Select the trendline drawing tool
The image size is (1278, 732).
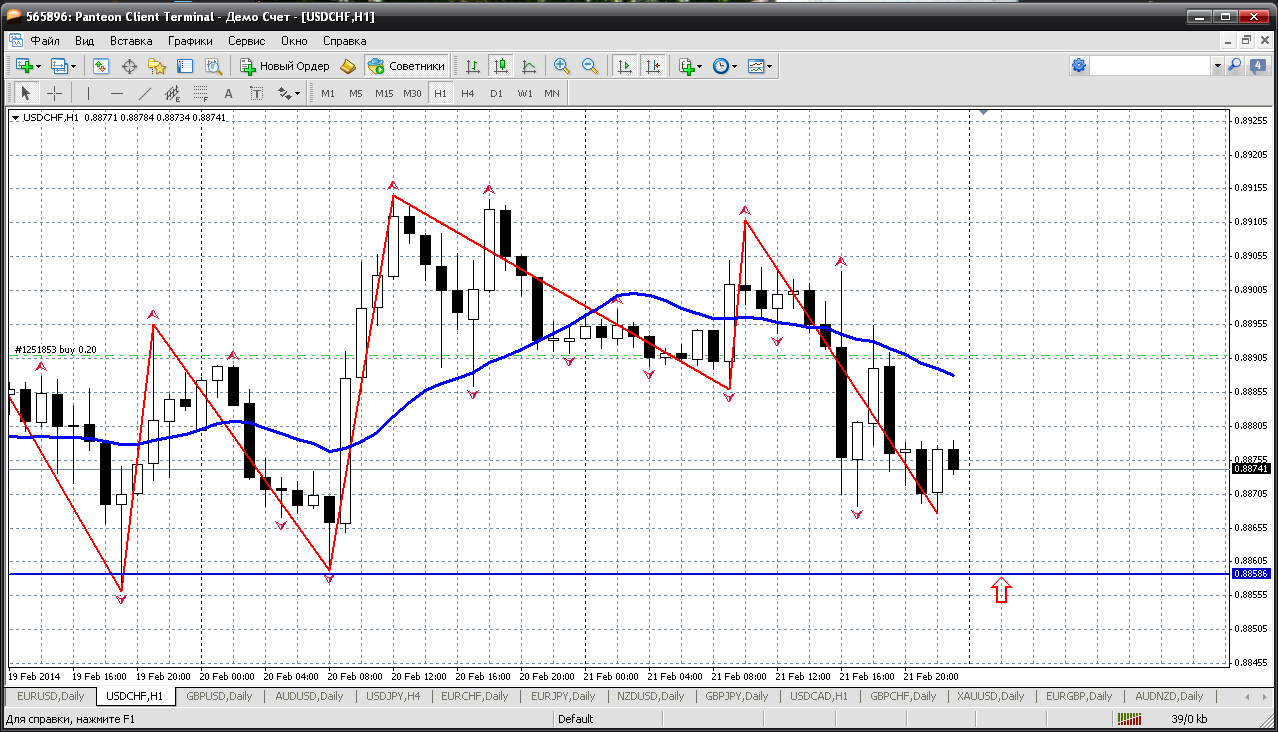pos(144,93)
